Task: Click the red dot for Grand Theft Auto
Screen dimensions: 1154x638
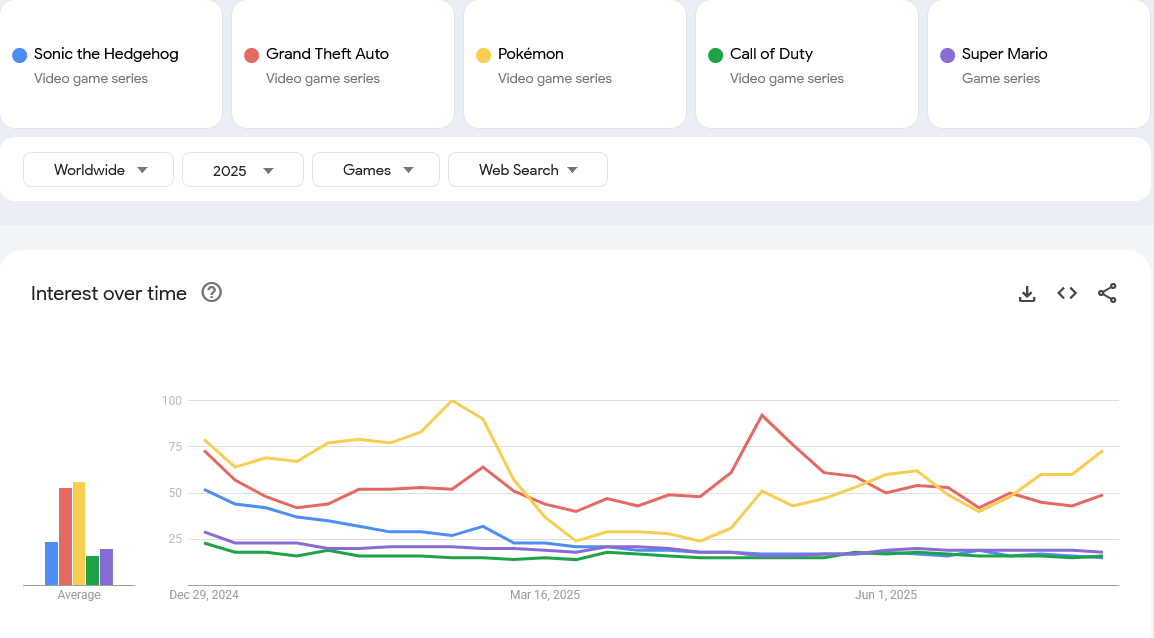Action: (x=252, y=55)
